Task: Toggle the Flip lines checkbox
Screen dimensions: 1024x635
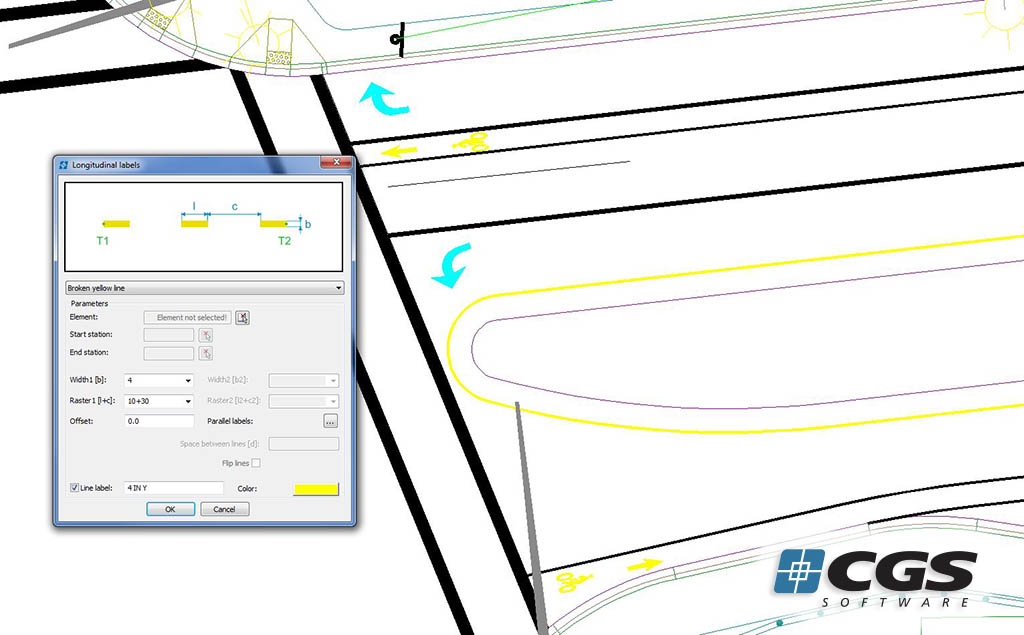Action: pyautogui.click(x=256, y=463)
